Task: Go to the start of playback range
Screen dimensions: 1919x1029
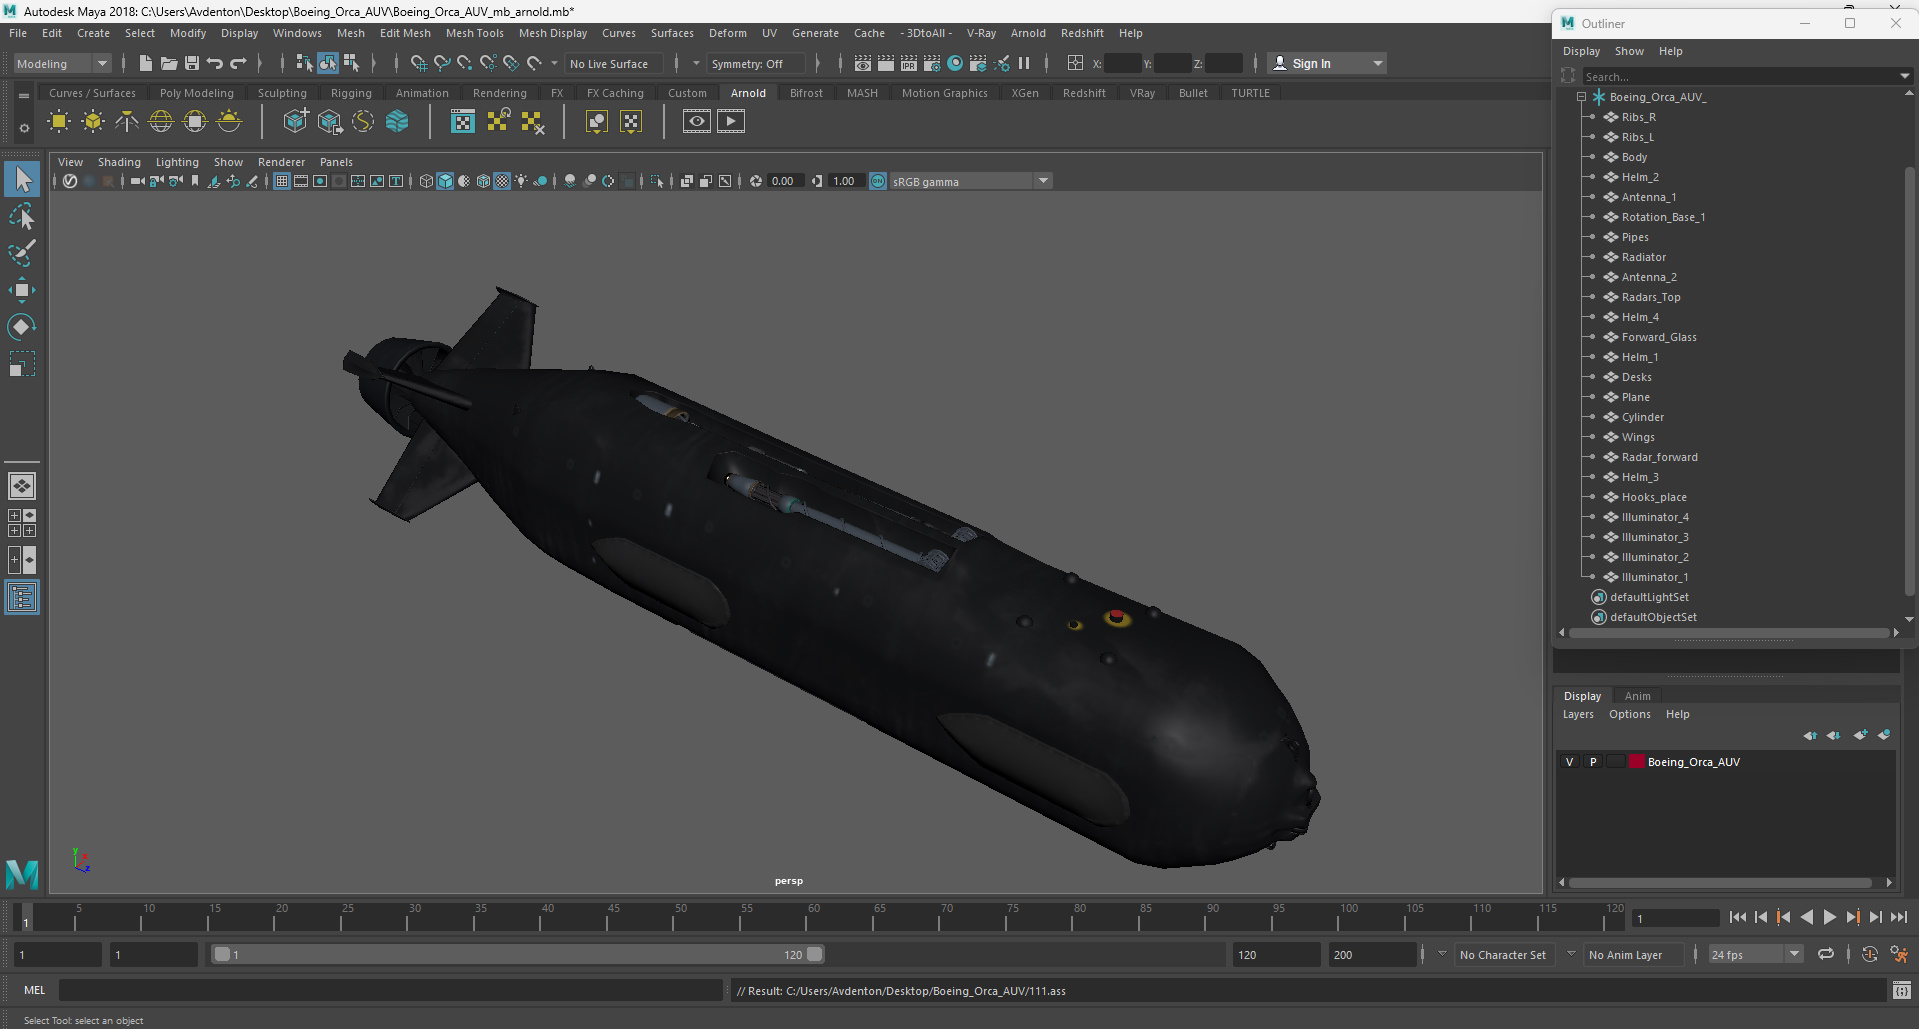Action: 1738,917
